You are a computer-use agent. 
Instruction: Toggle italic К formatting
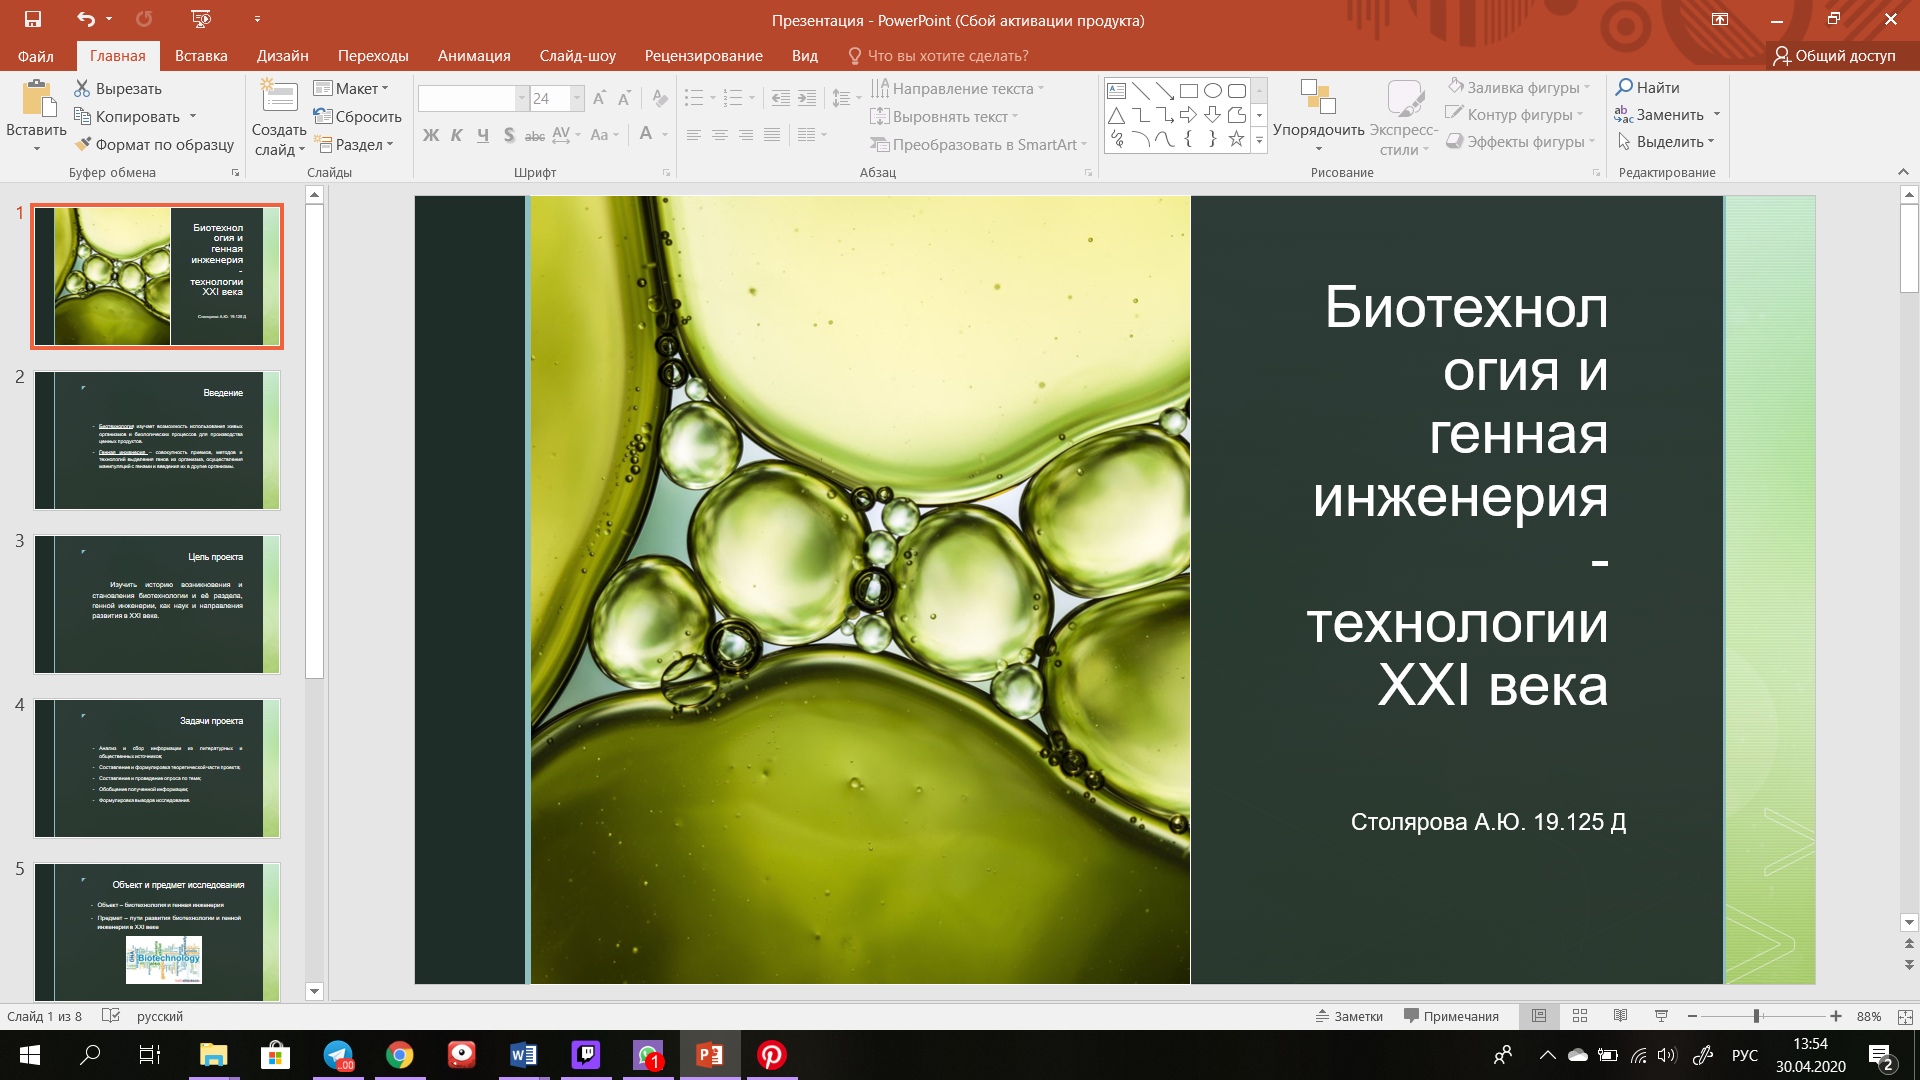tap(456, 135)
